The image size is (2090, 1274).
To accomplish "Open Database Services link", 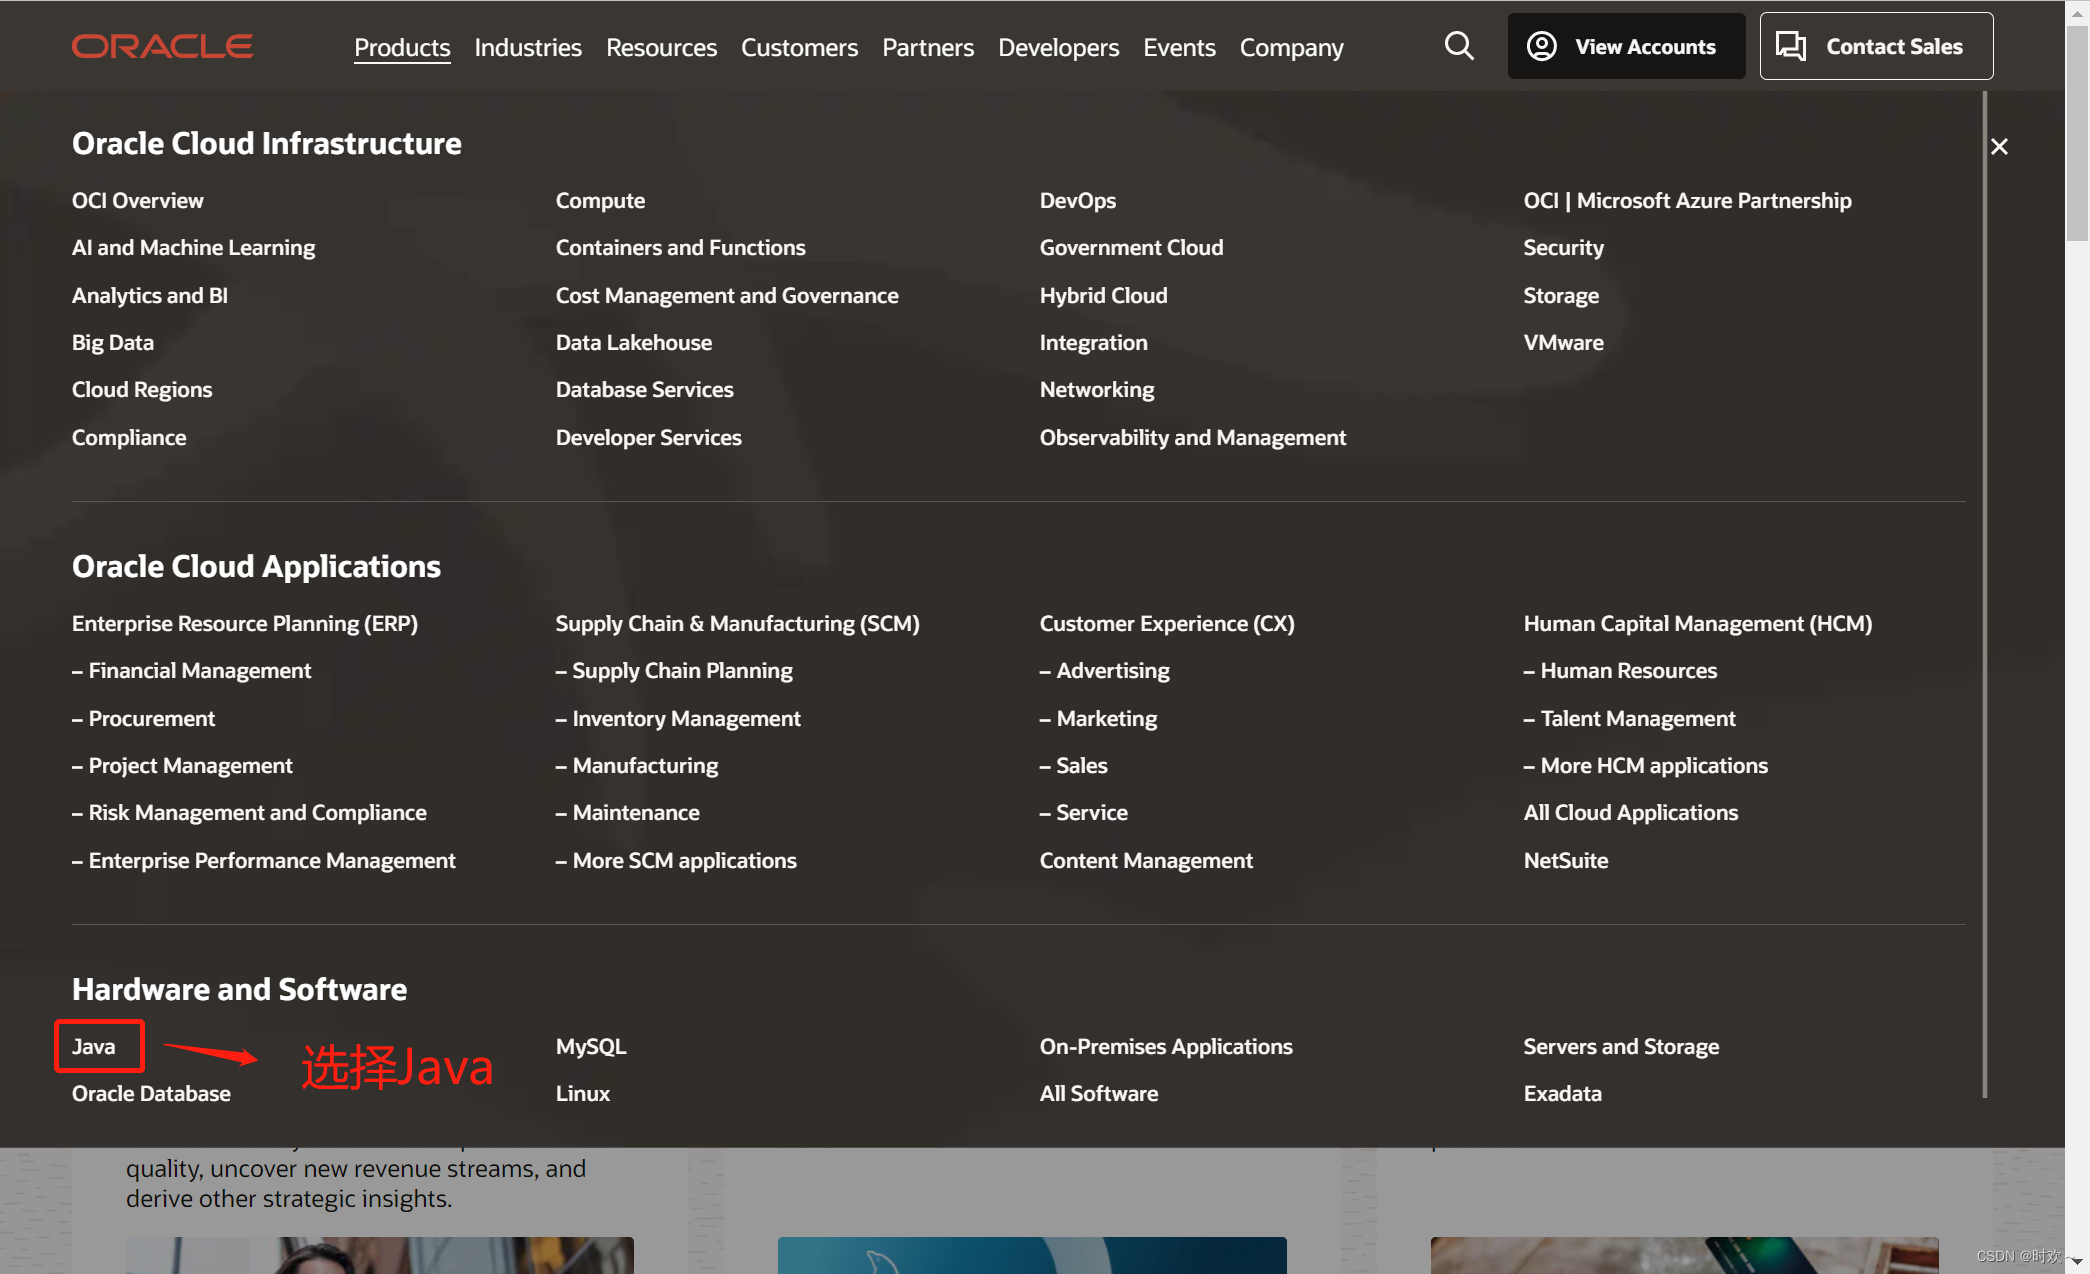I will (x=644, y=389).
